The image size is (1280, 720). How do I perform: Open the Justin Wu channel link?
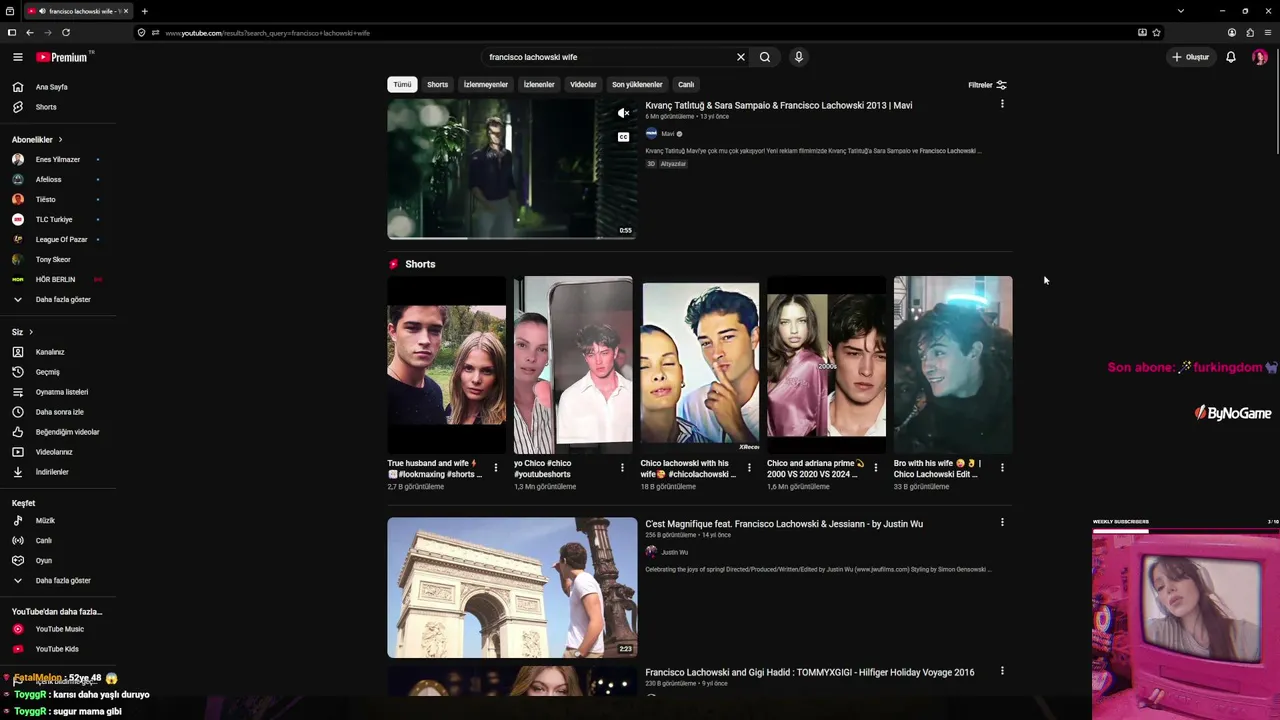[x=674, y=552]
